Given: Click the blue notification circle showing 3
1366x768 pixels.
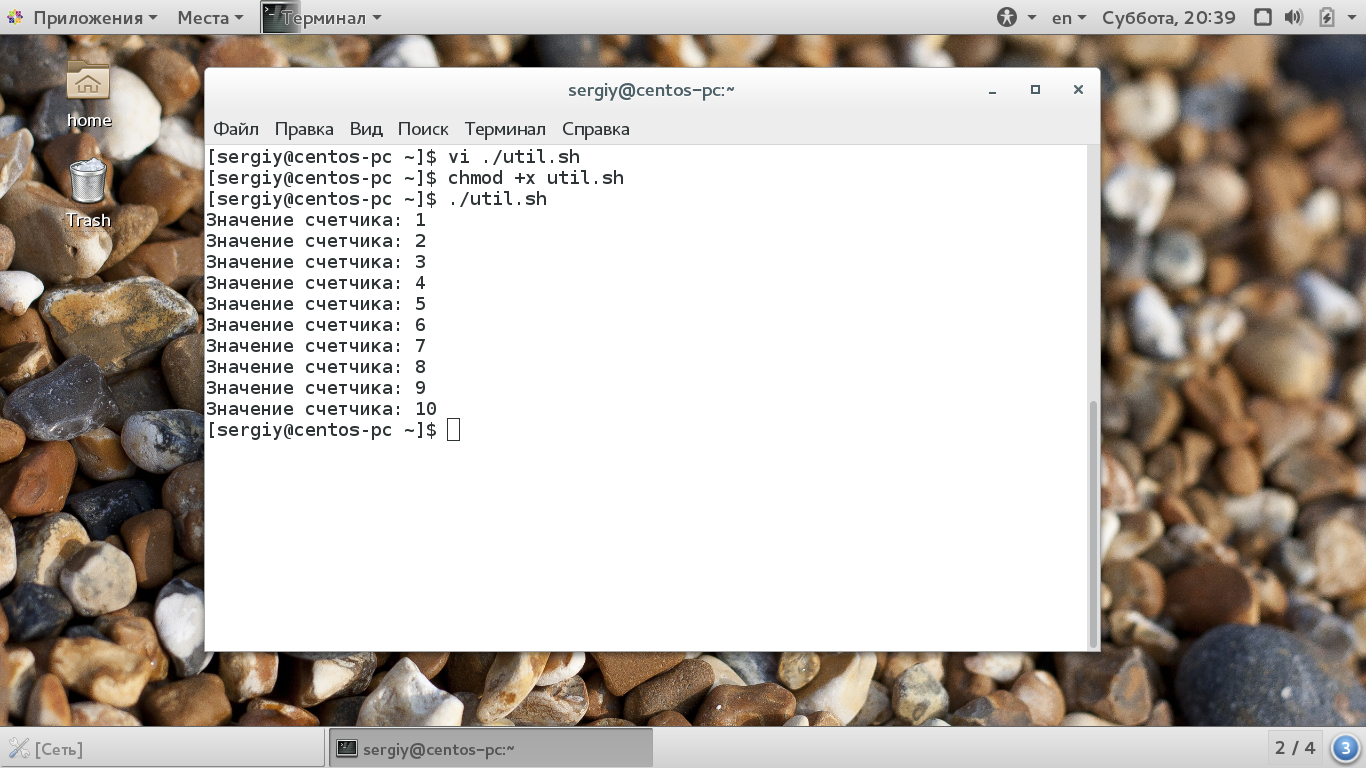Looking at the screenshot, I should coord(1344,747).
